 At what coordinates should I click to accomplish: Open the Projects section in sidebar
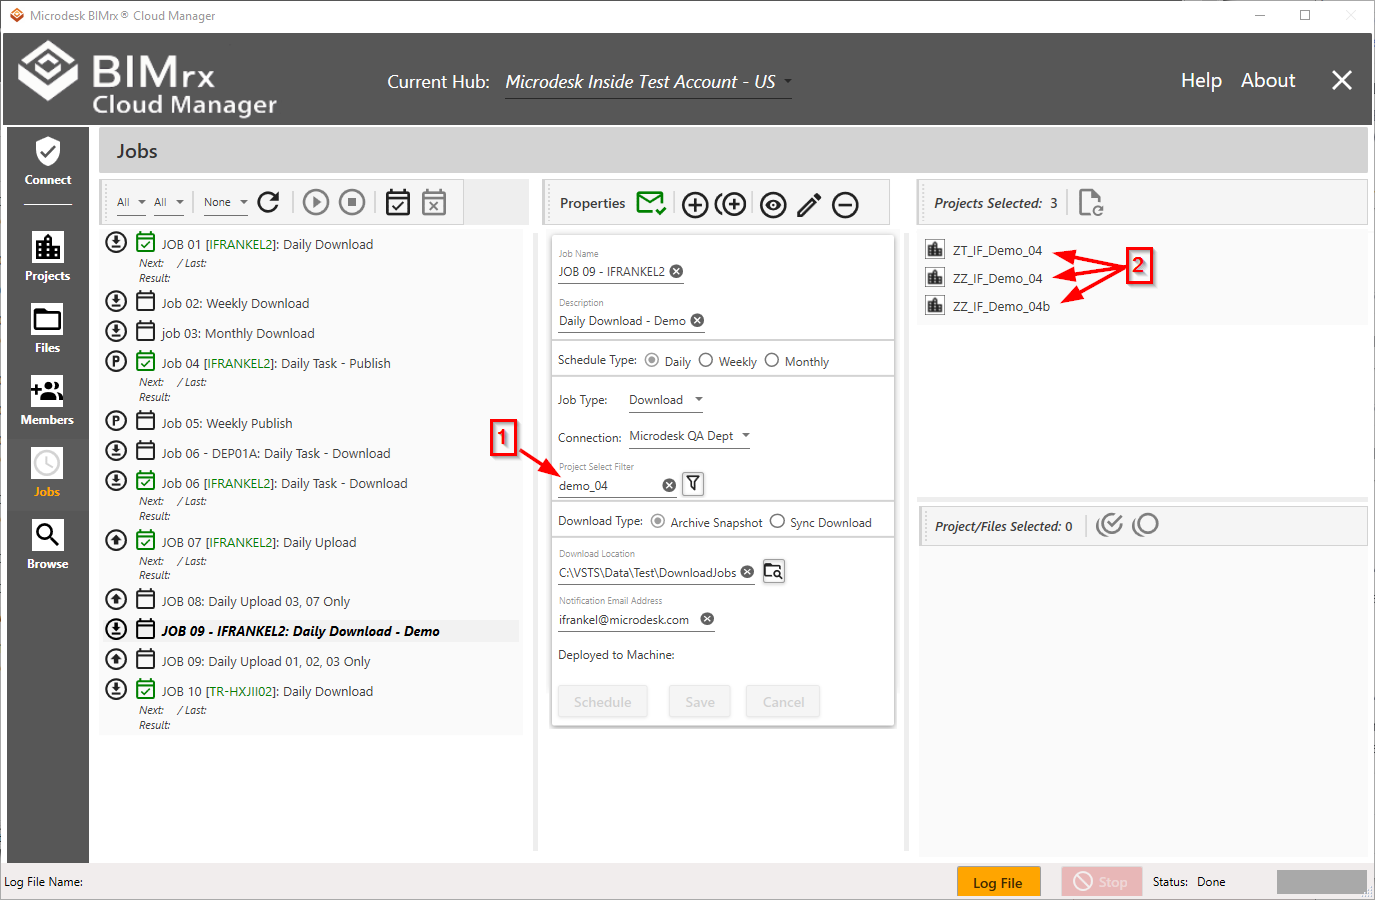pos(47,257)
